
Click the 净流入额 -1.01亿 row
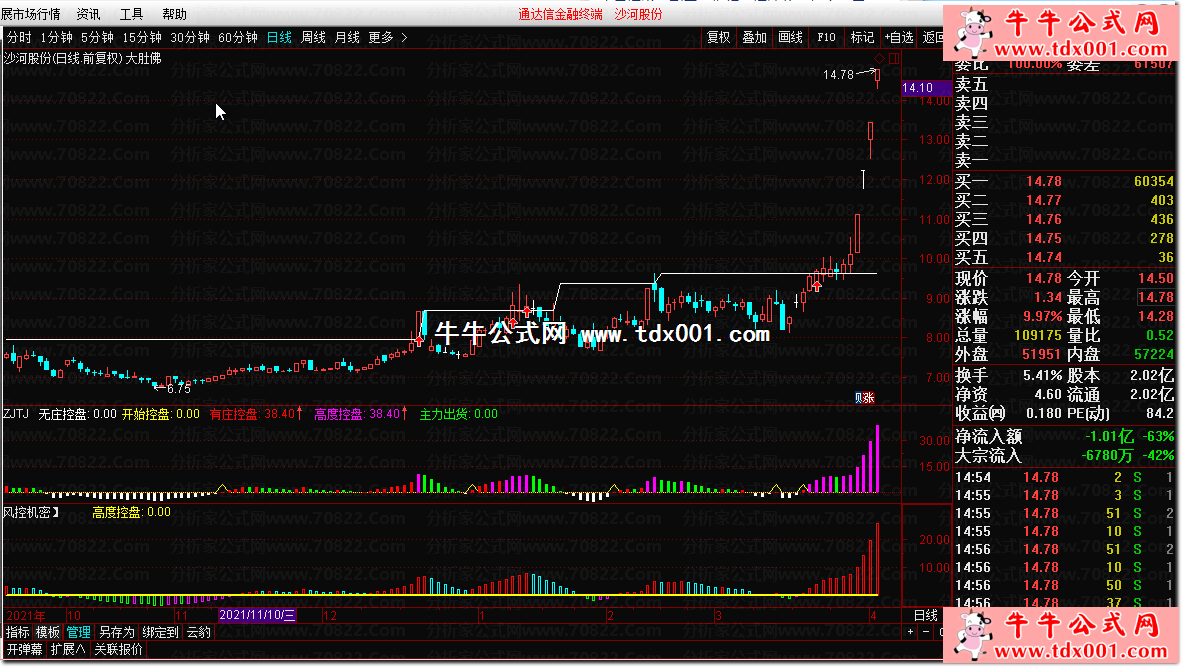tap(1065, 436)
